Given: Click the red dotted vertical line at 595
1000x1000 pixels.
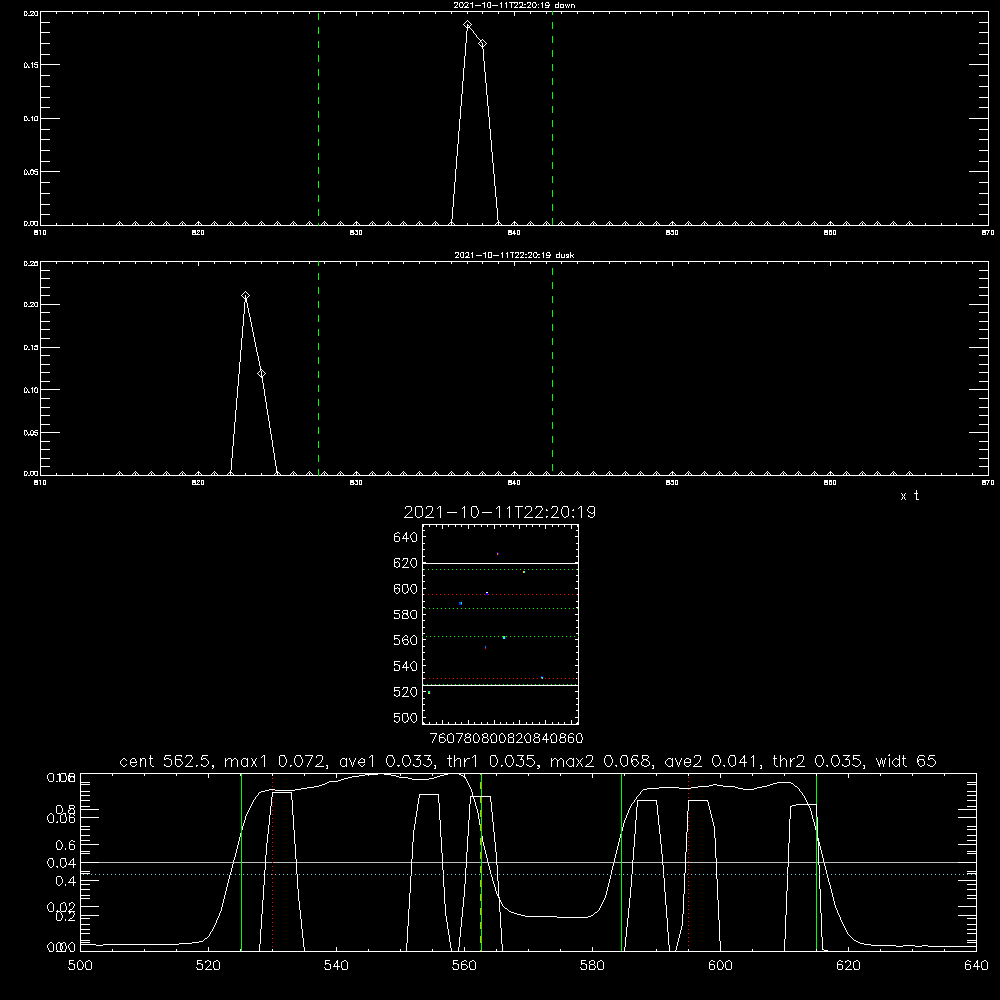Looking at the screenshot, I should 689,862.
